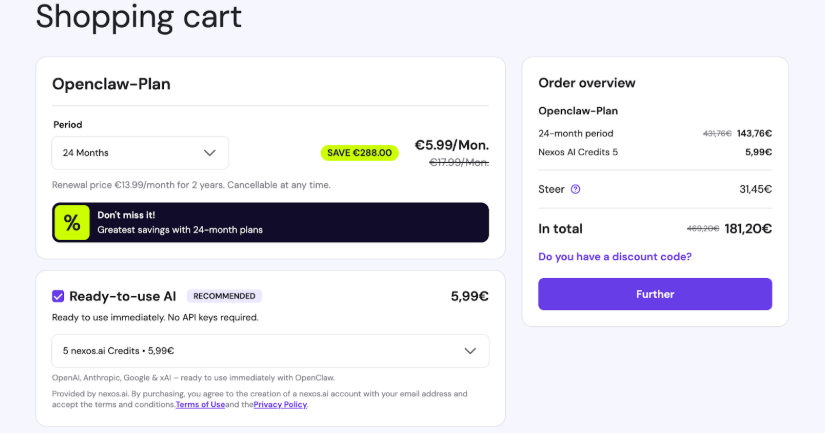Click the Nexos AI Credits 5 line item

tap(578, 152)
